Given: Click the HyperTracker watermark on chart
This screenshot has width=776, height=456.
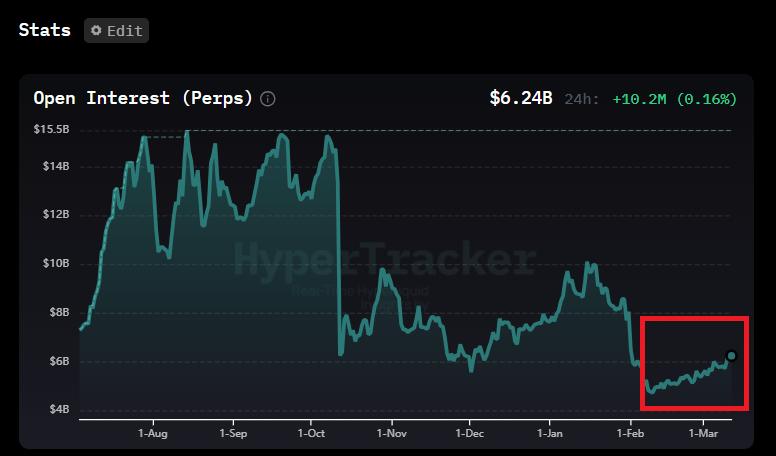Looking at the screenshot, I should click(385, 261).
